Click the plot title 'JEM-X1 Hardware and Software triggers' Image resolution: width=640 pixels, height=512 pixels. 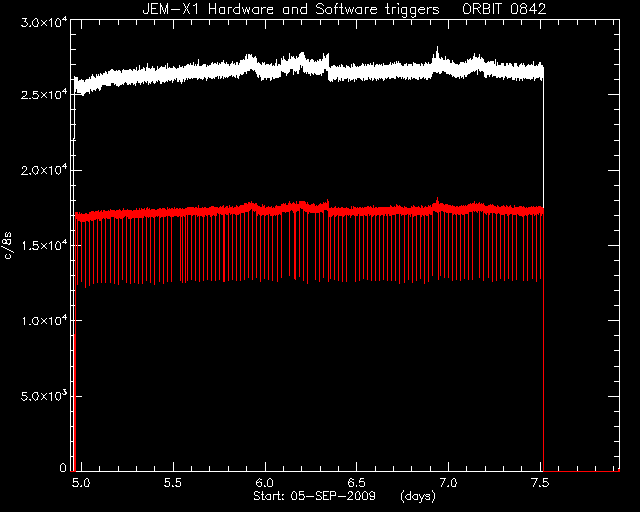click(x=291, y=9)
